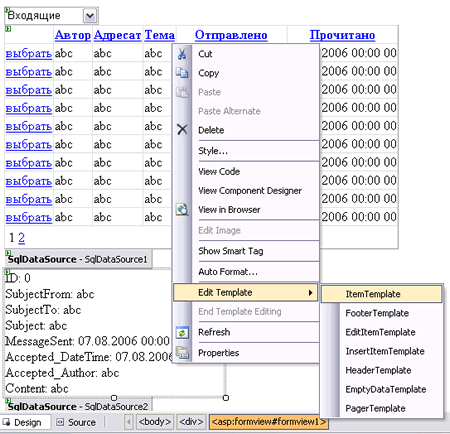Click the MessageSent date field text
The image size is (450, 434).
[87, 341]
